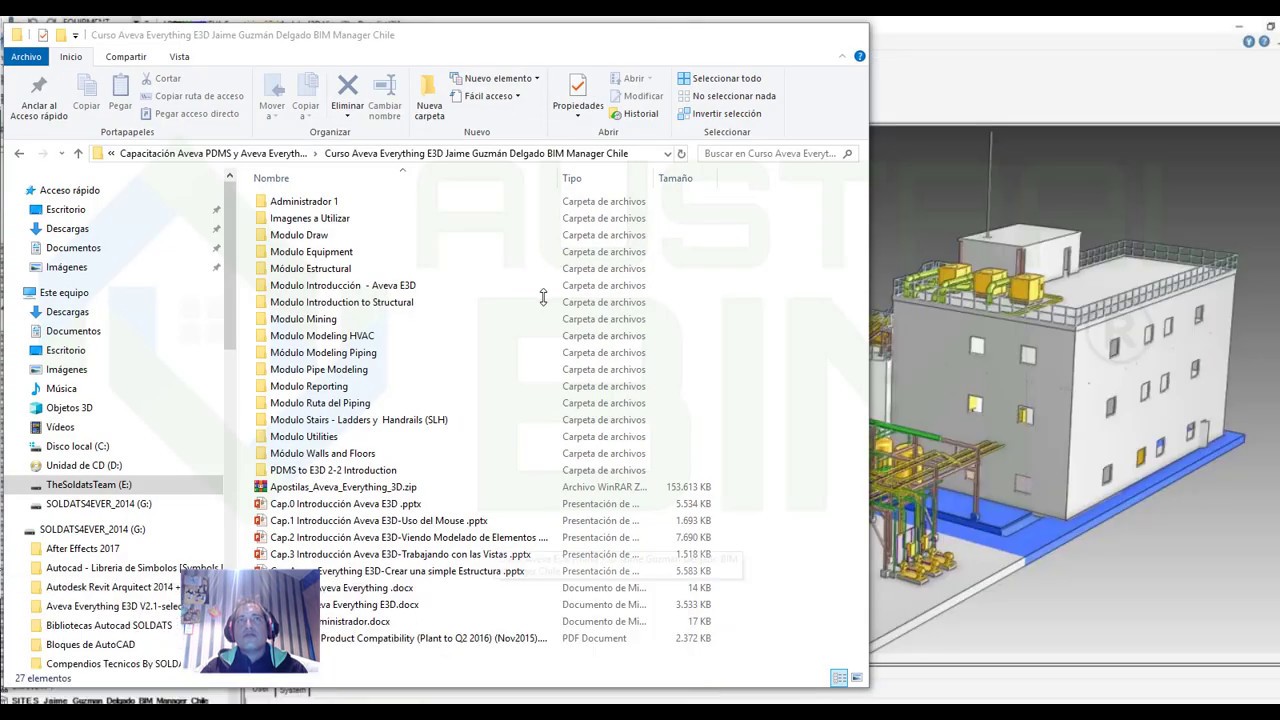This screenshot has height=720, width=1280.
Task: Open recent locations dropdown arrow
Action: coord(61,154)
